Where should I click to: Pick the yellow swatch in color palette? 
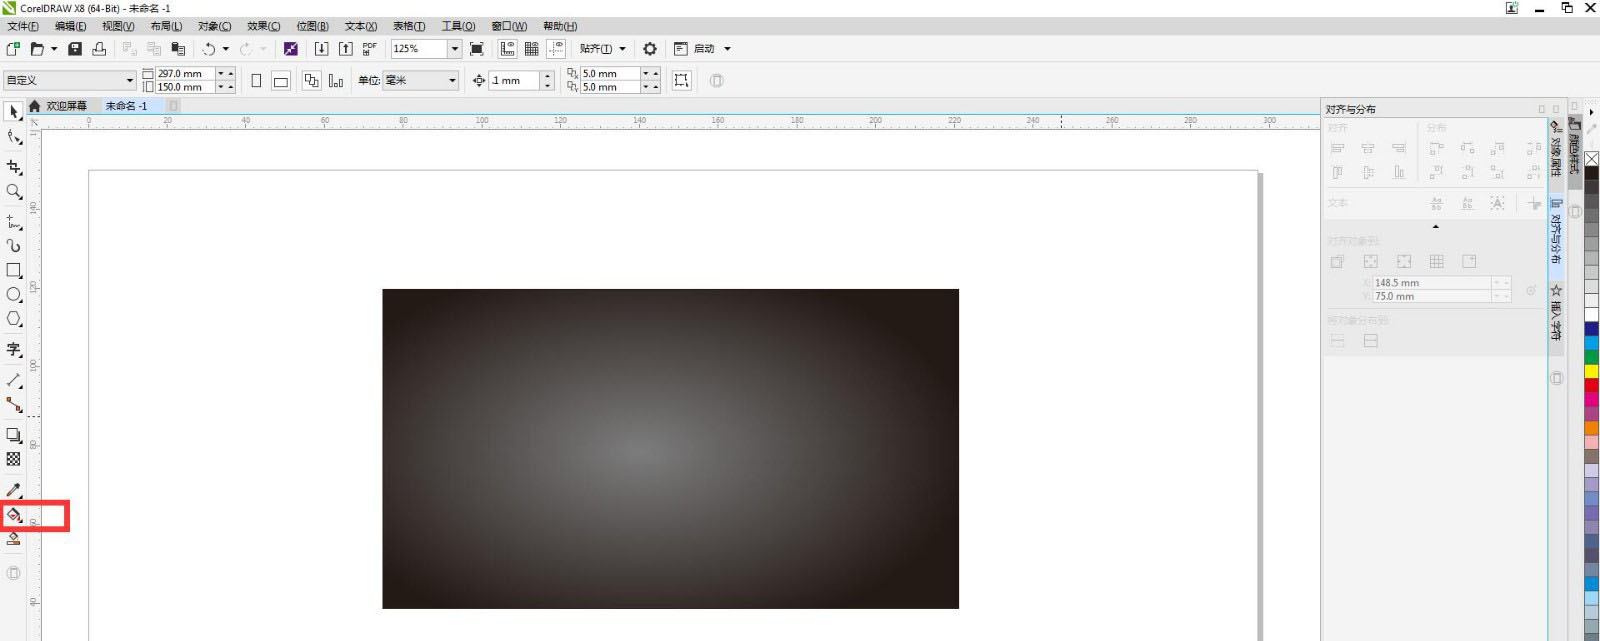[x=1591, y=372]
